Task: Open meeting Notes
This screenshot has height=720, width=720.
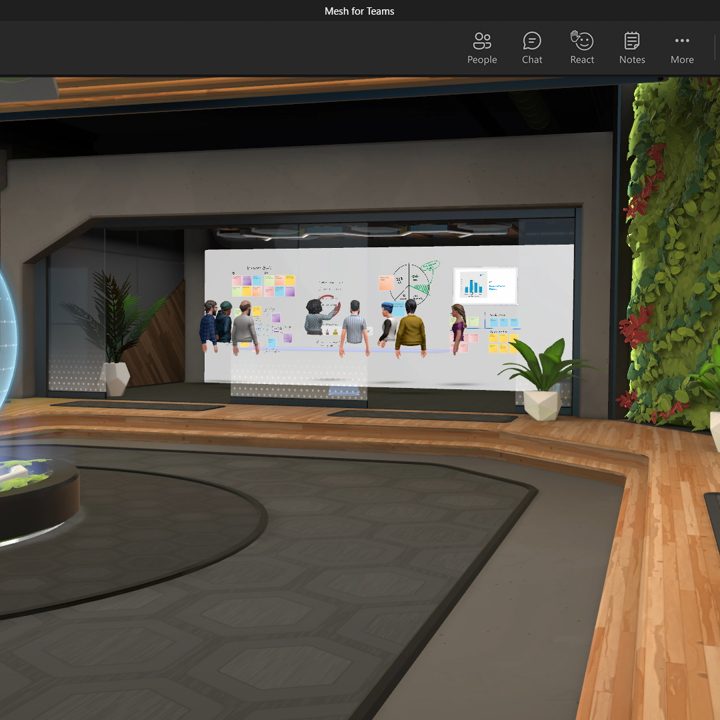Action: click(x=632, y=47)
